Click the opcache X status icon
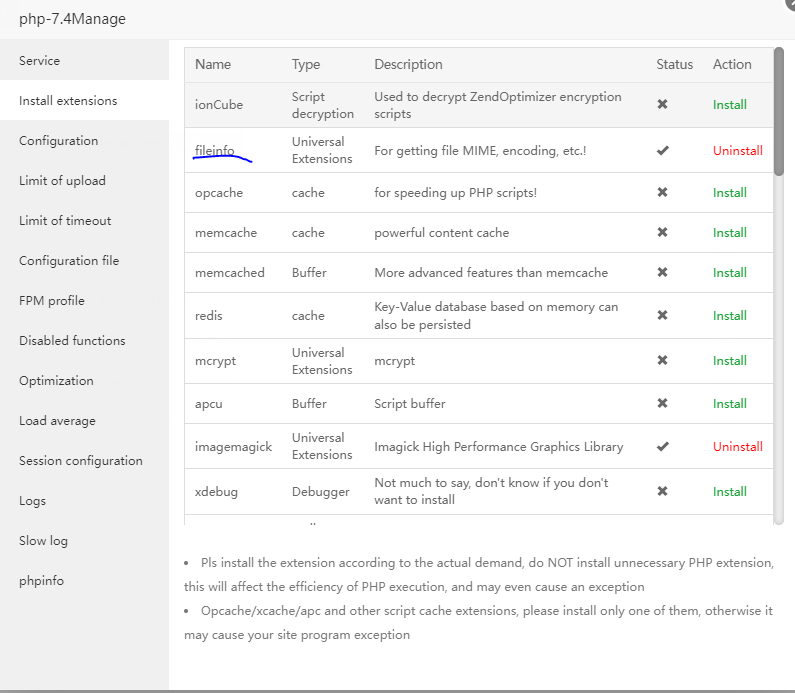Screen dimensions: 795x693 [662, 192]
